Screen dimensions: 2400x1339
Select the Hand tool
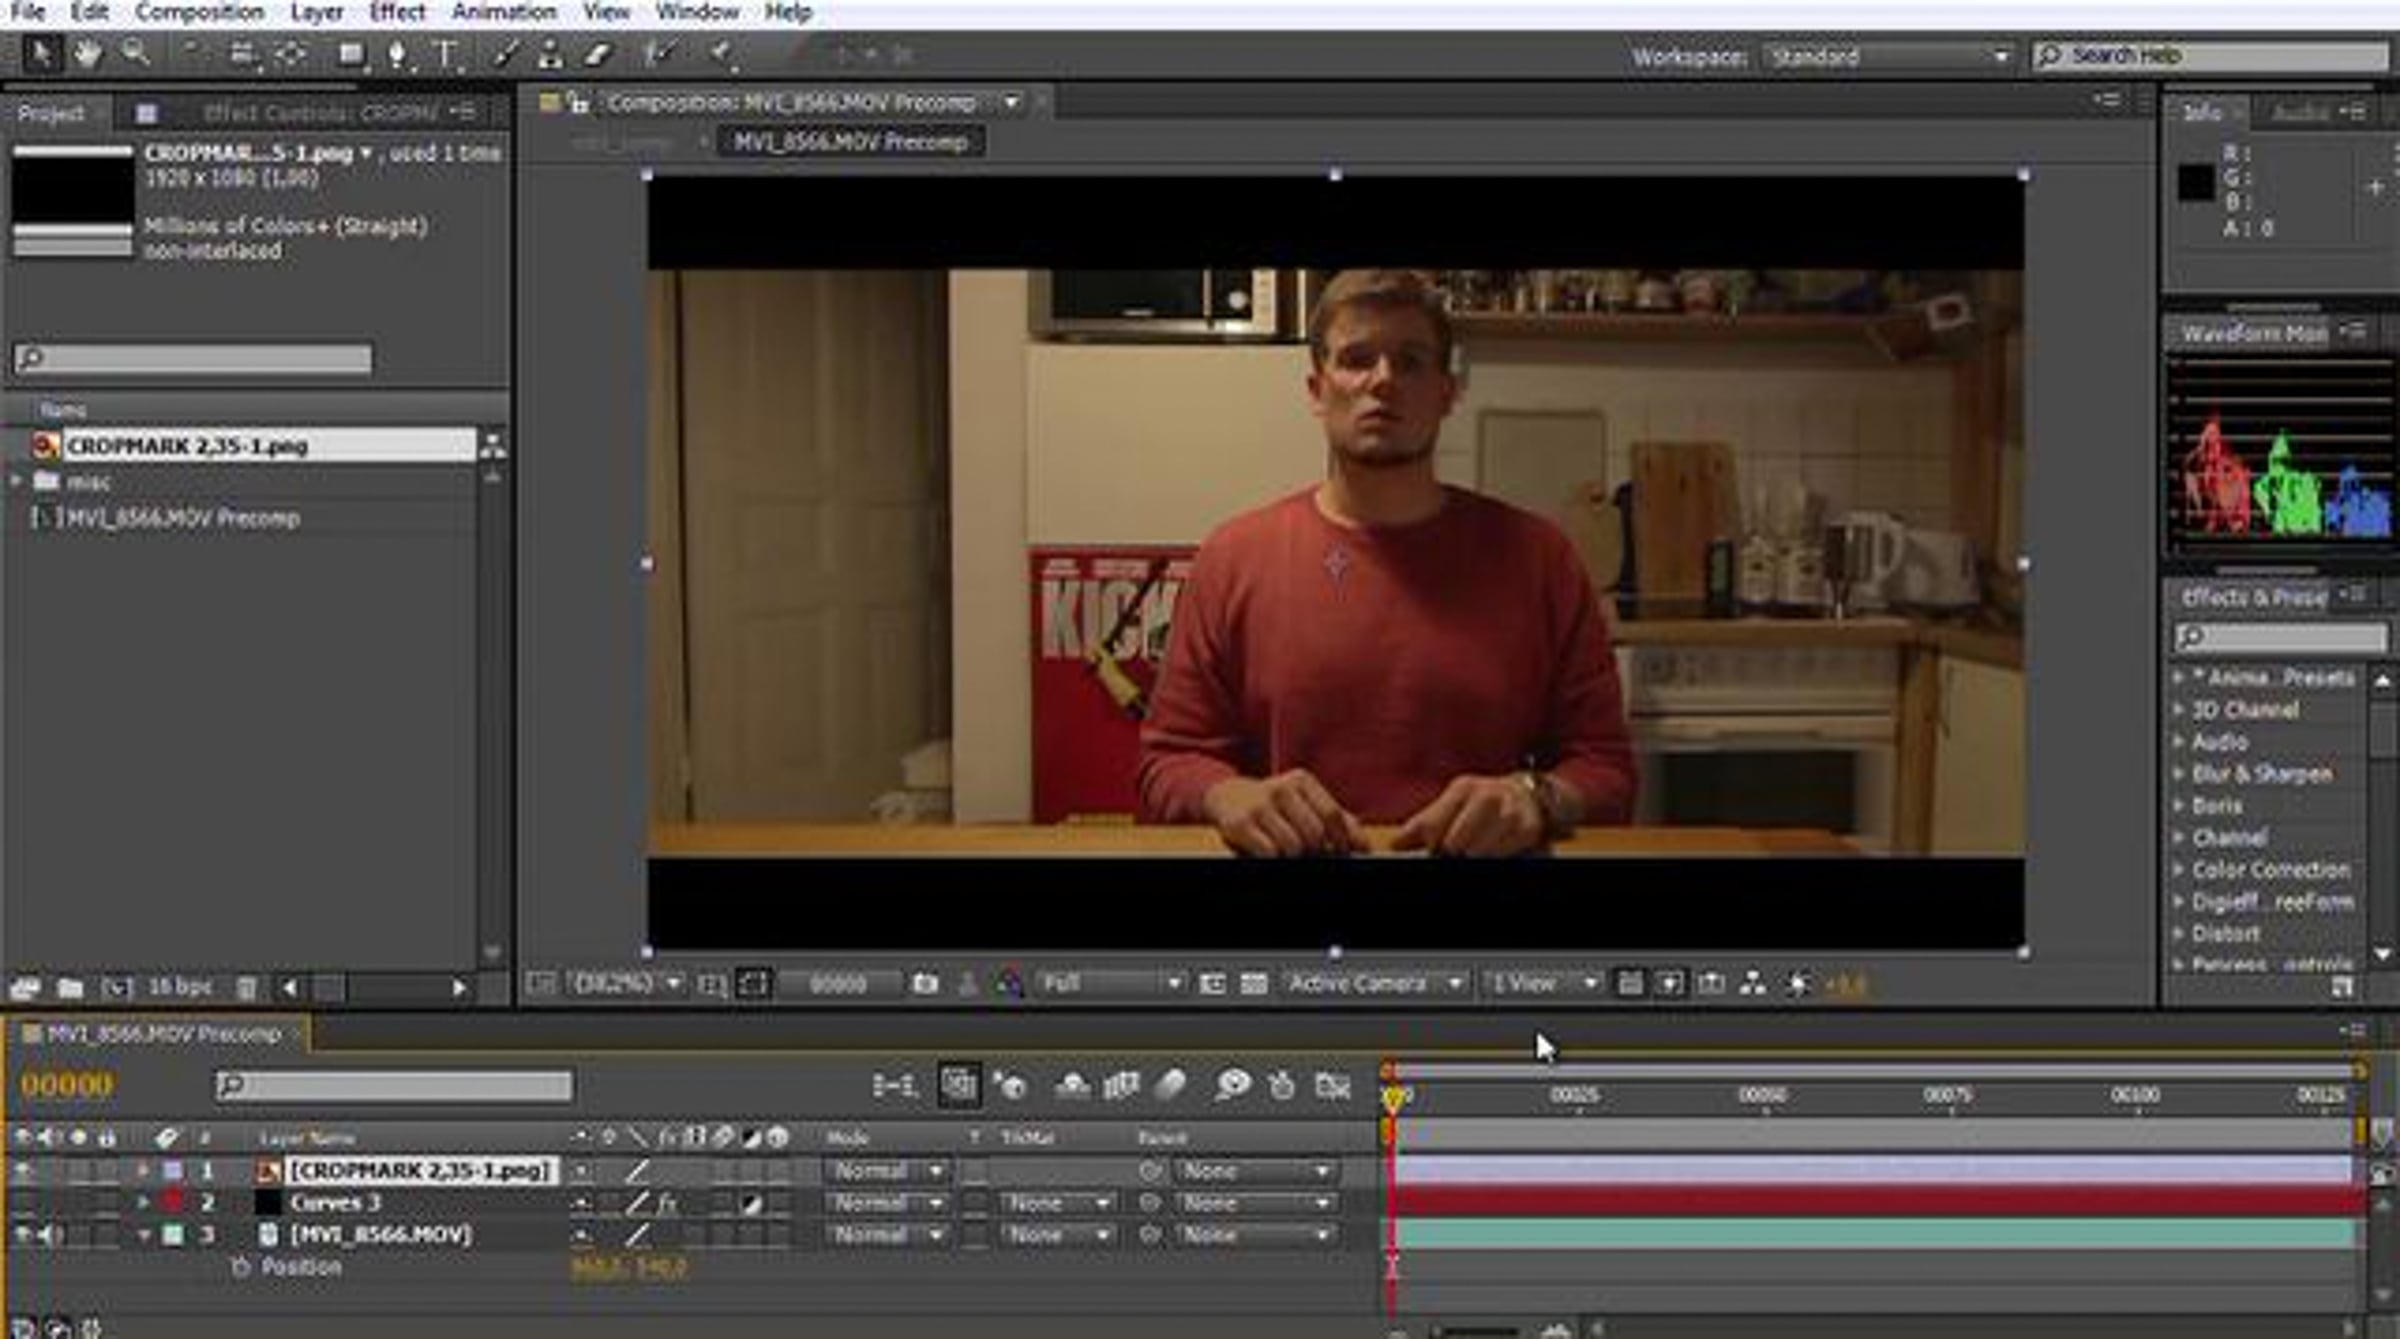coord(88,54)
